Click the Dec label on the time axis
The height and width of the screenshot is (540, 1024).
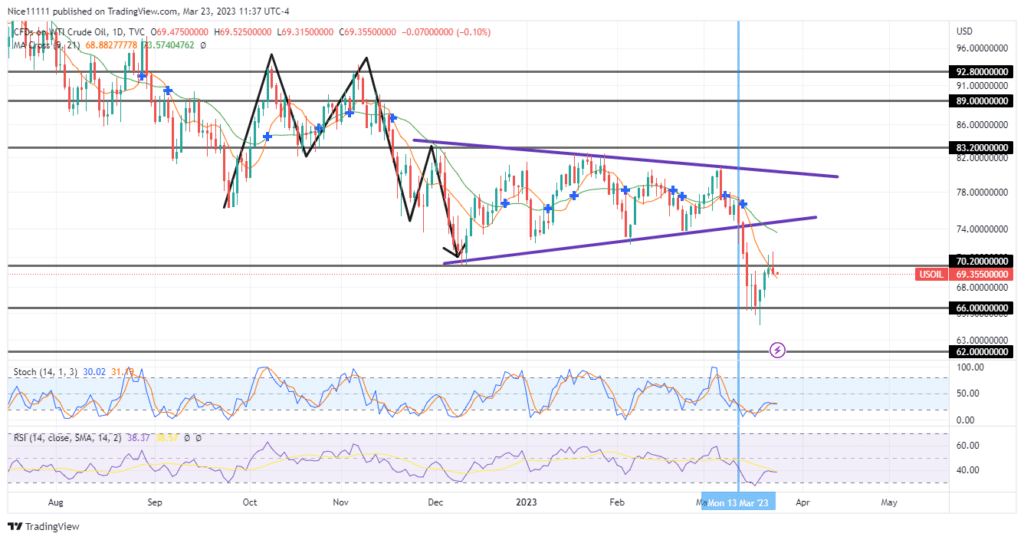pos(436,502)
